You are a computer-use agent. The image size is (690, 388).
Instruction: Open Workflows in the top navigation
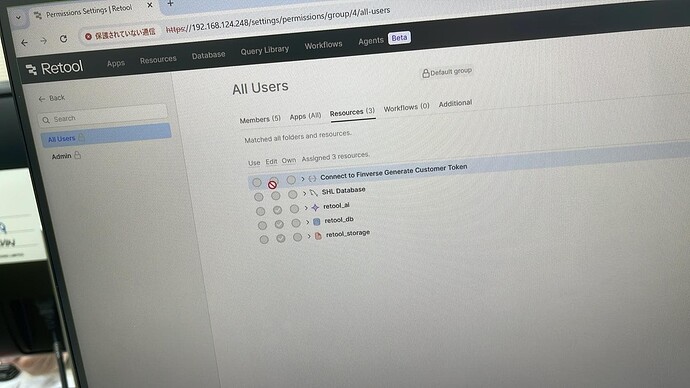323,45
